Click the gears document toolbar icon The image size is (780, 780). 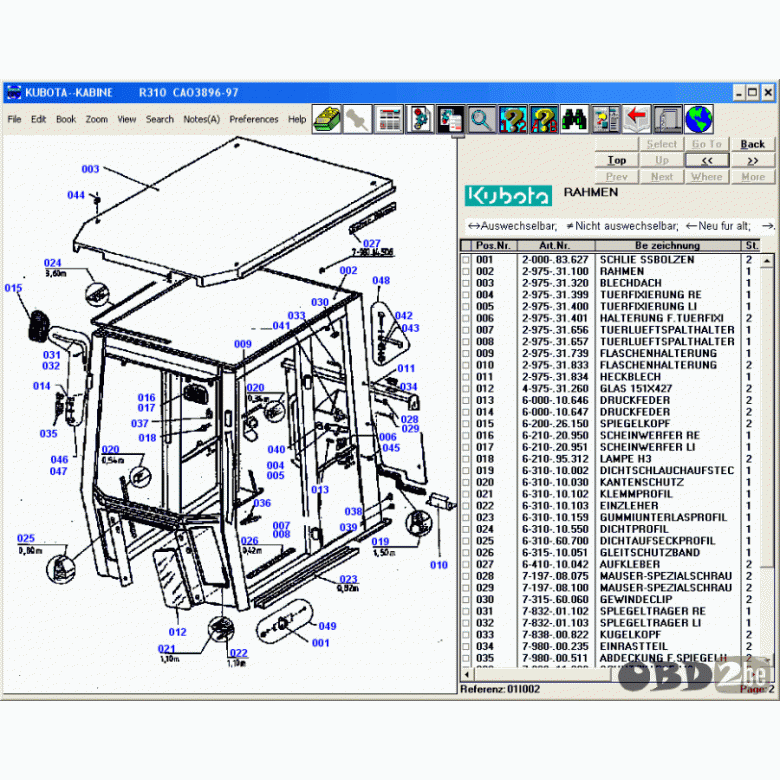click(x=420, y=119)
